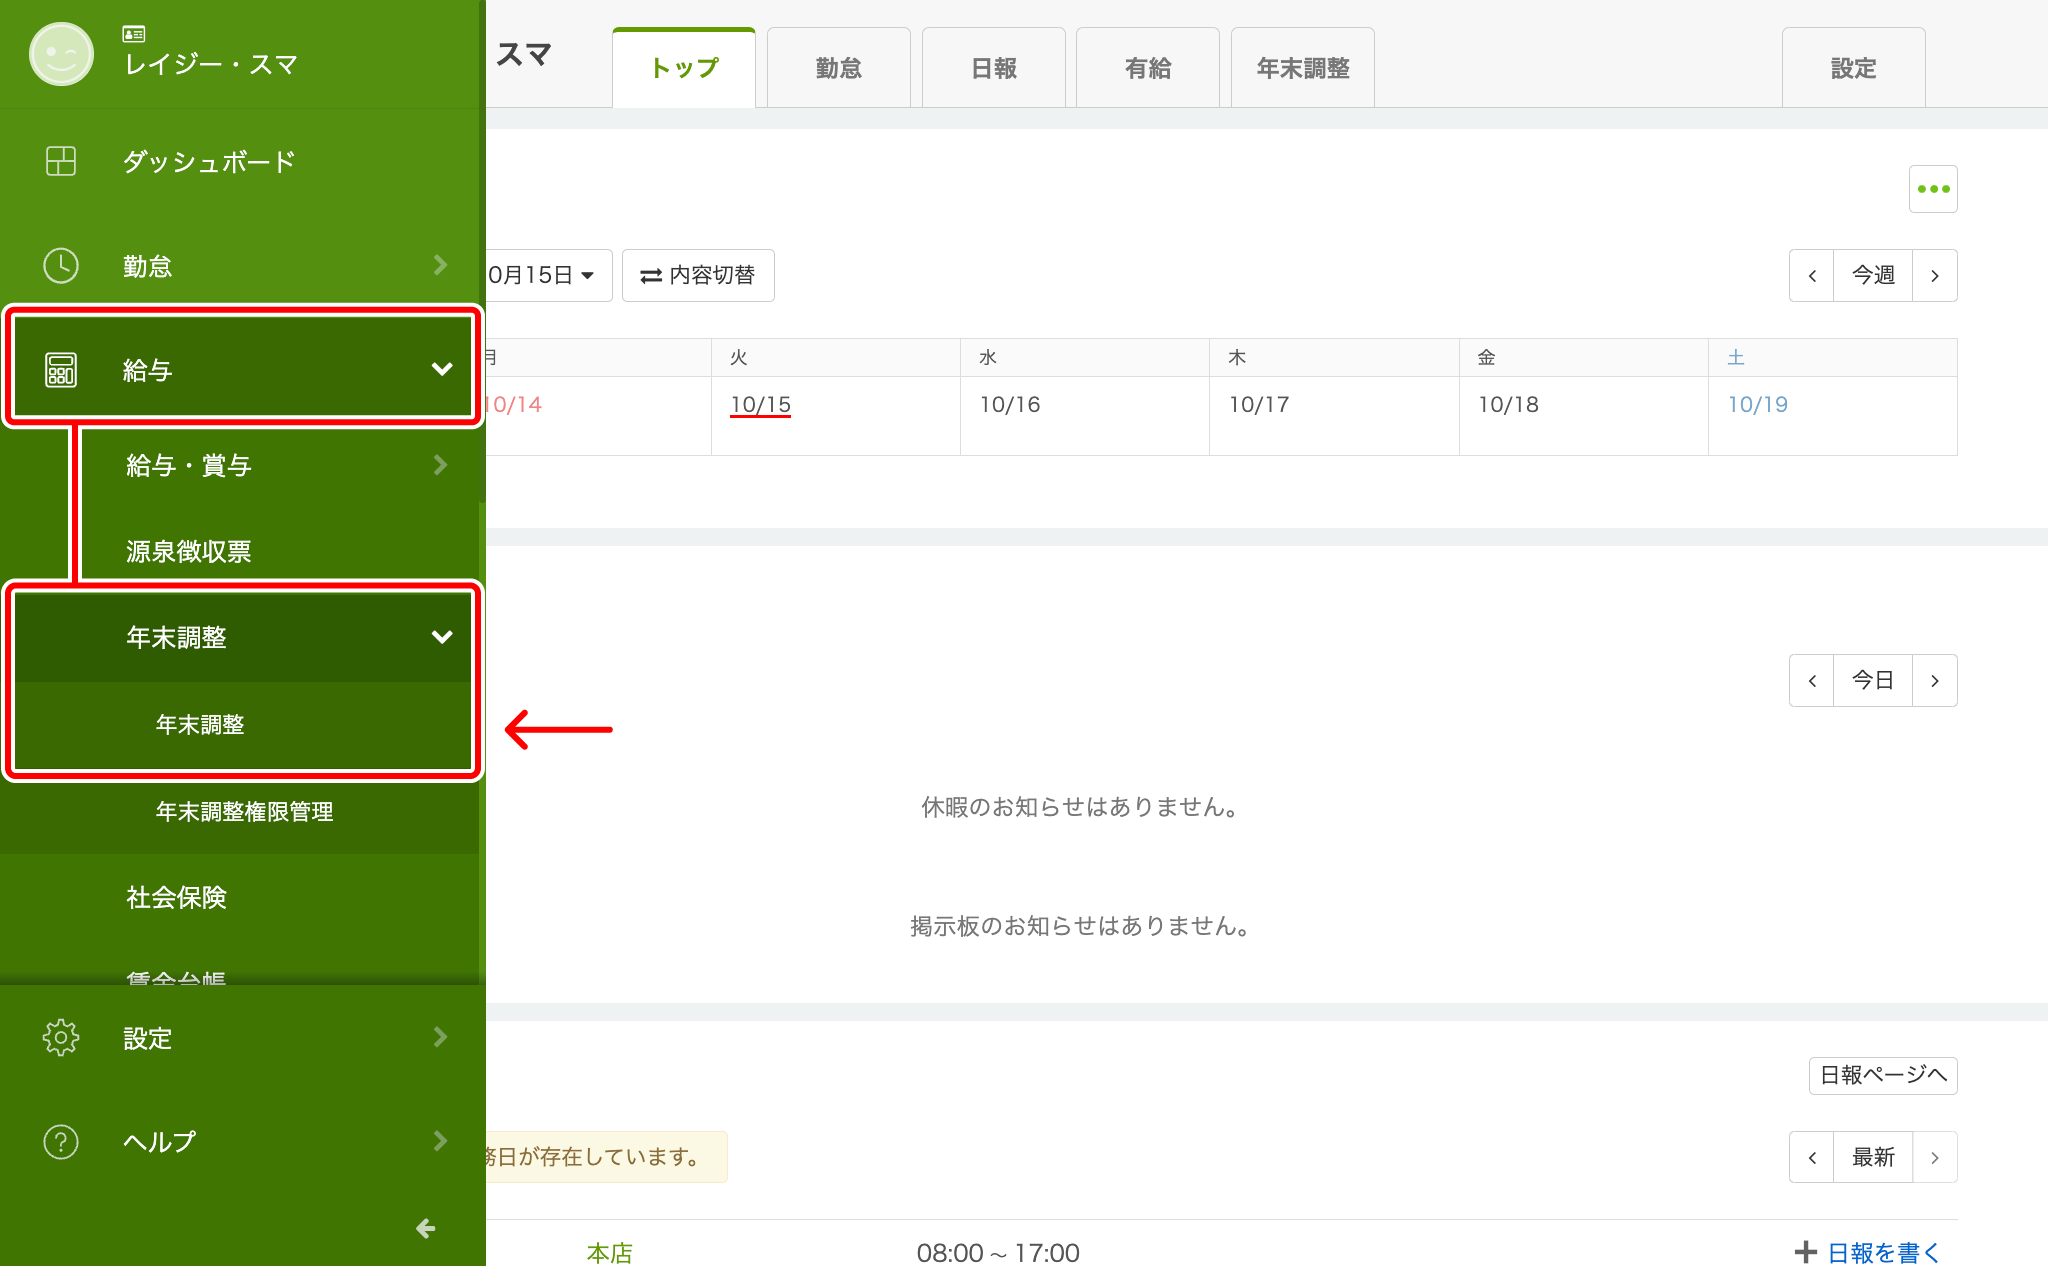Screen dimensions: 2048x1266
Task: Click next arrow beside 最新
Action: pyautogui.click(x=1935, y=1157)
